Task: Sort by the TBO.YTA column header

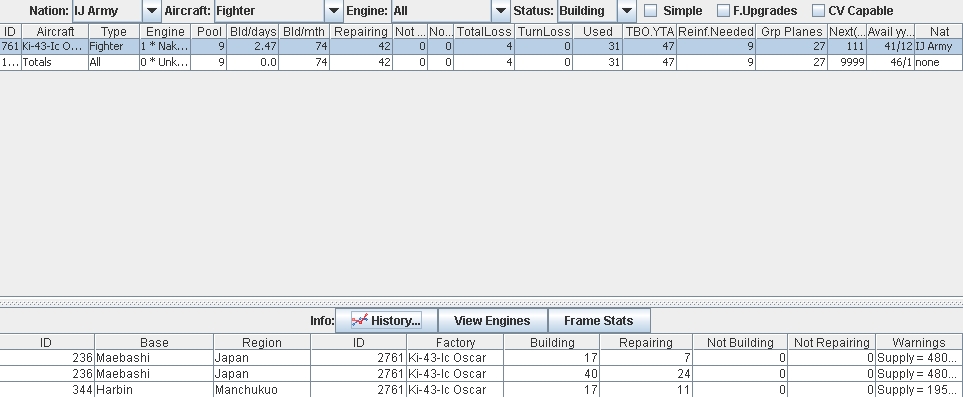Action: click(650, 31)
